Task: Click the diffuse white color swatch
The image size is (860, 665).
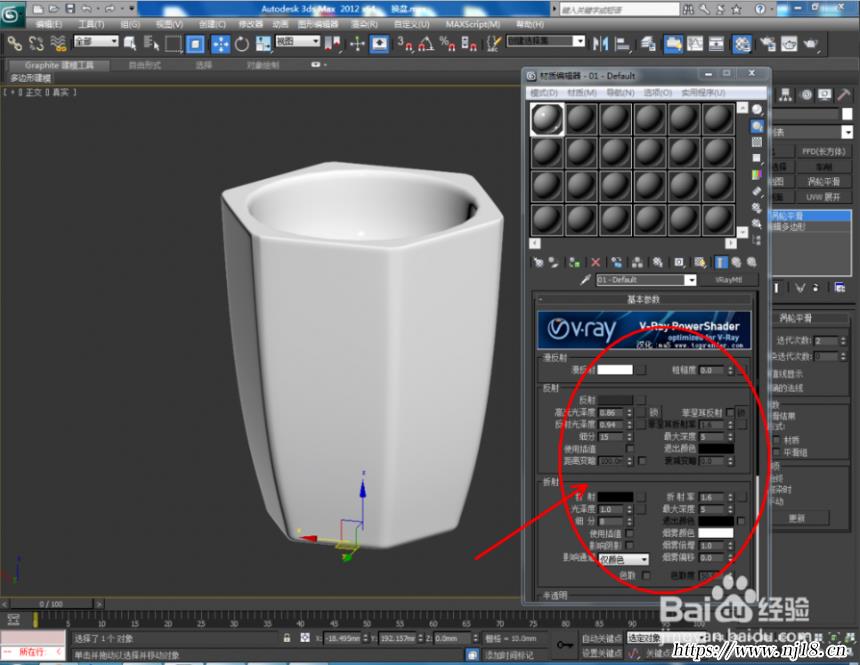Action: 615,370
